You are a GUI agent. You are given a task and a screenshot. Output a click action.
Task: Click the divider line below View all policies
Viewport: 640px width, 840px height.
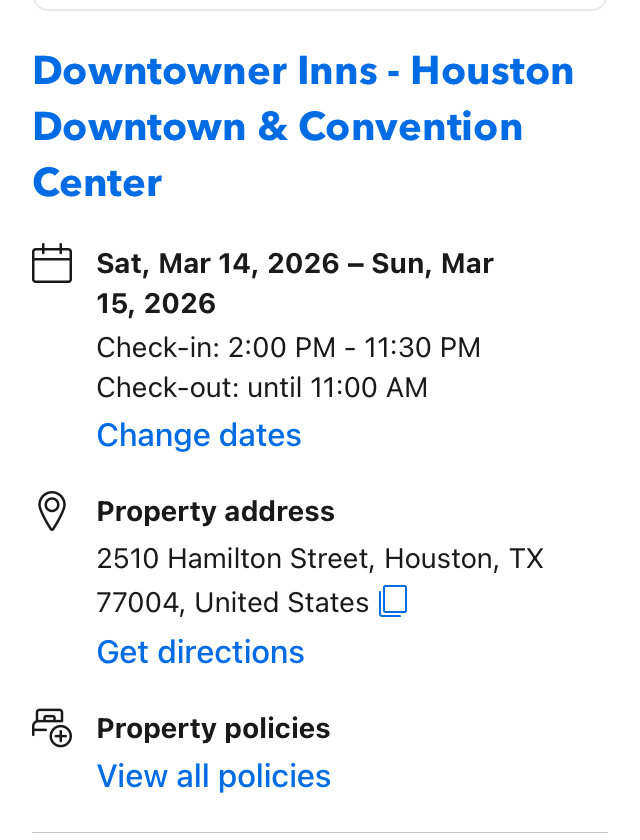(x=320, y=831)
